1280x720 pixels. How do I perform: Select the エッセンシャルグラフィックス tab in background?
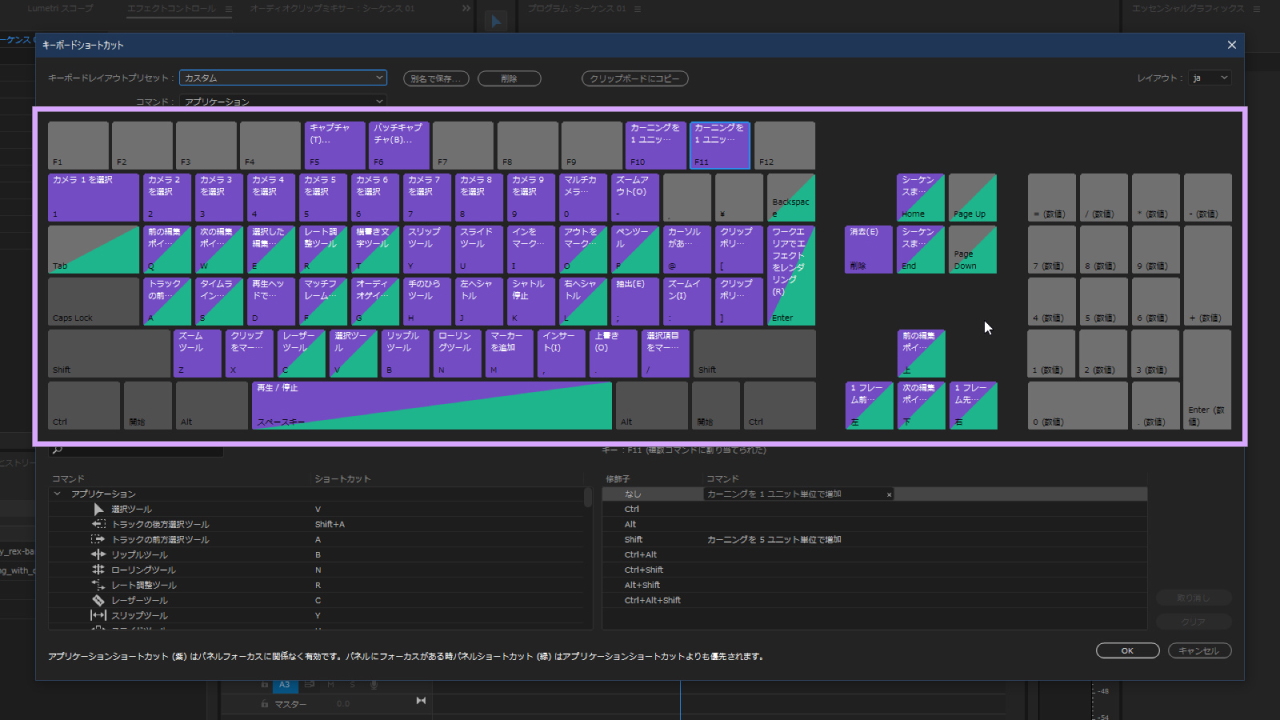pyautogui.click(x=1187, y=9)
